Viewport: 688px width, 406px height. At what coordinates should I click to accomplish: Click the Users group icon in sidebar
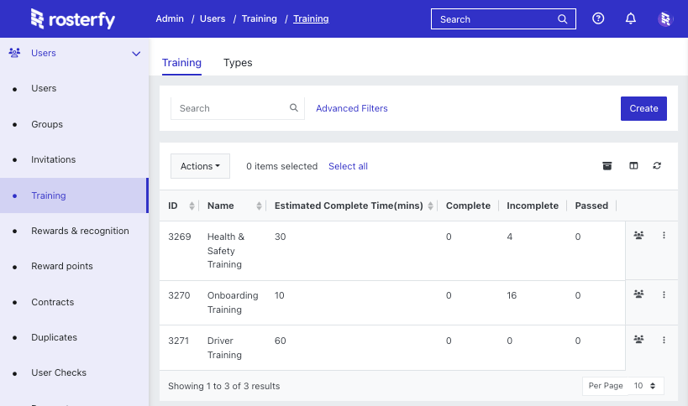pos(14,53)
